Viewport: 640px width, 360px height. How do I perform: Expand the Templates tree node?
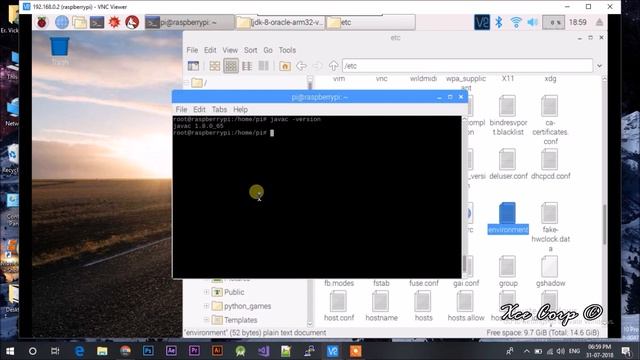click(x=207, y=320)
